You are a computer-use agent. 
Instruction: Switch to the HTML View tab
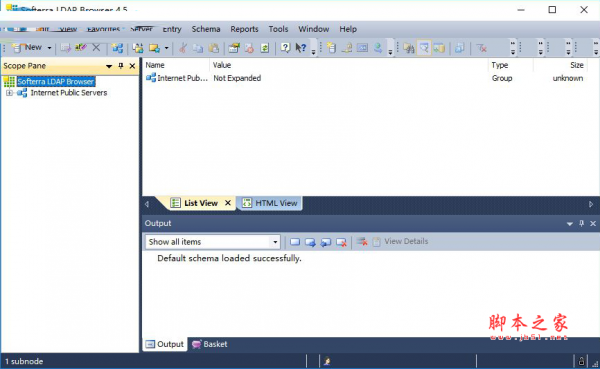270,203
